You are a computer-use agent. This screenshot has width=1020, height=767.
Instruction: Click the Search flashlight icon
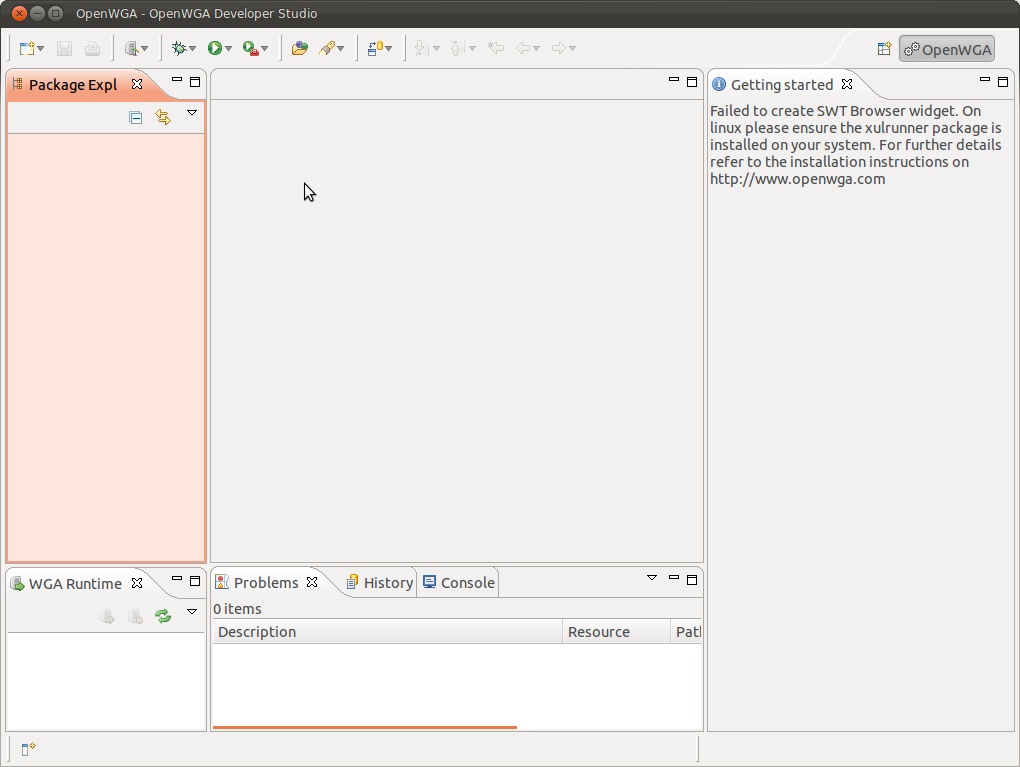[x=327, y=48]
